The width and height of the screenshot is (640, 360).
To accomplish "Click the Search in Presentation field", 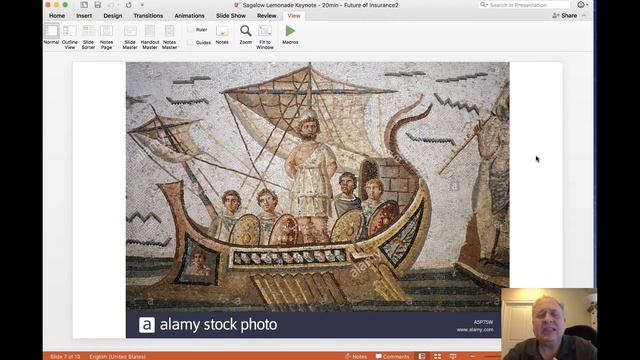I will pyautogui.click(x=524, y=5).
